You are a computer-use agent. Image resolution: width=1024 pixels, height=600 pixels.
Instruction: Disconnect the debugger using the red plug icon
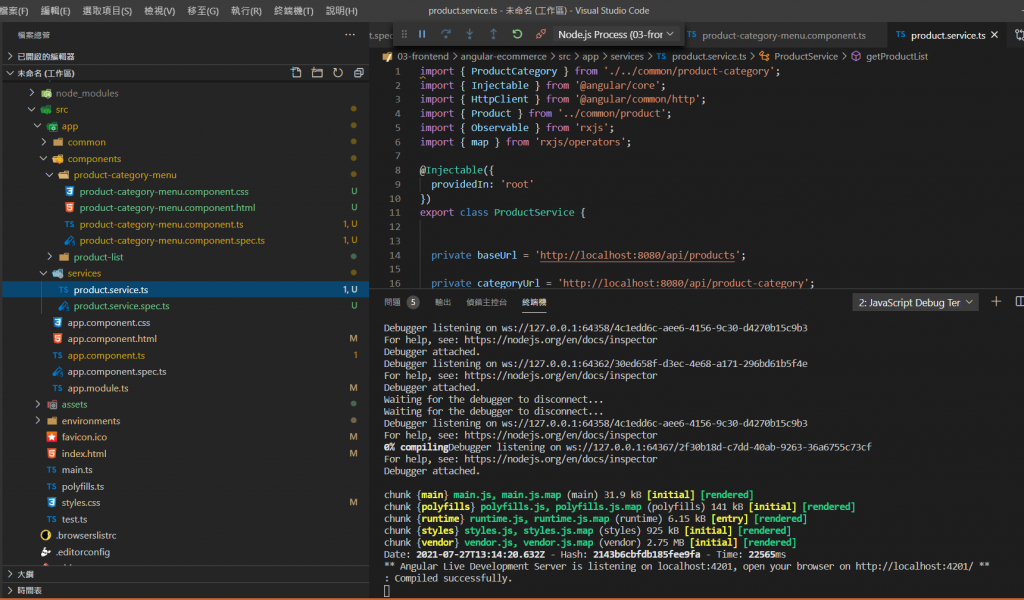[541, 34]
